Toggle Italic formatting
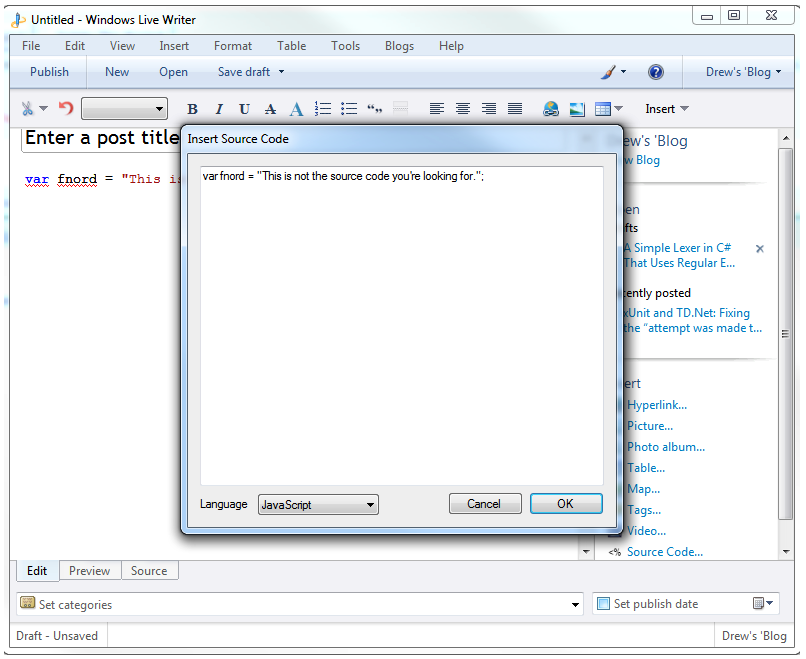 (x=219, y=109)
